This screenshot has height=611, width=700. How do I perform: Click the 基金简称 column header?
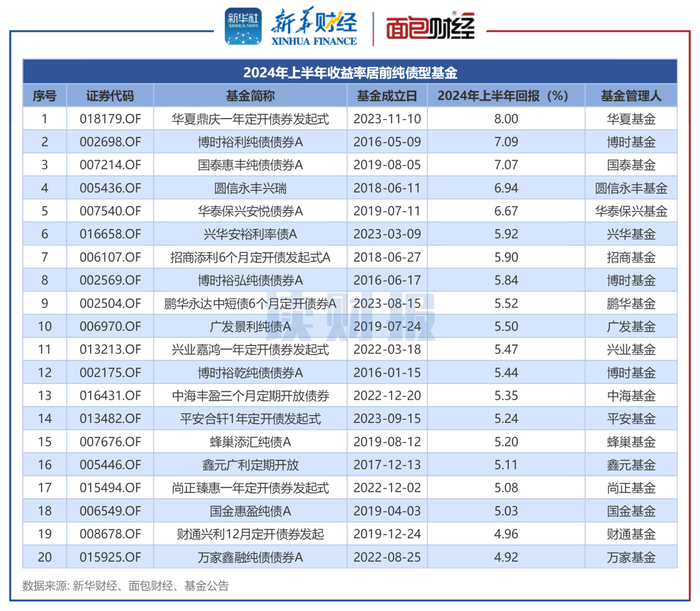point(250,96)
